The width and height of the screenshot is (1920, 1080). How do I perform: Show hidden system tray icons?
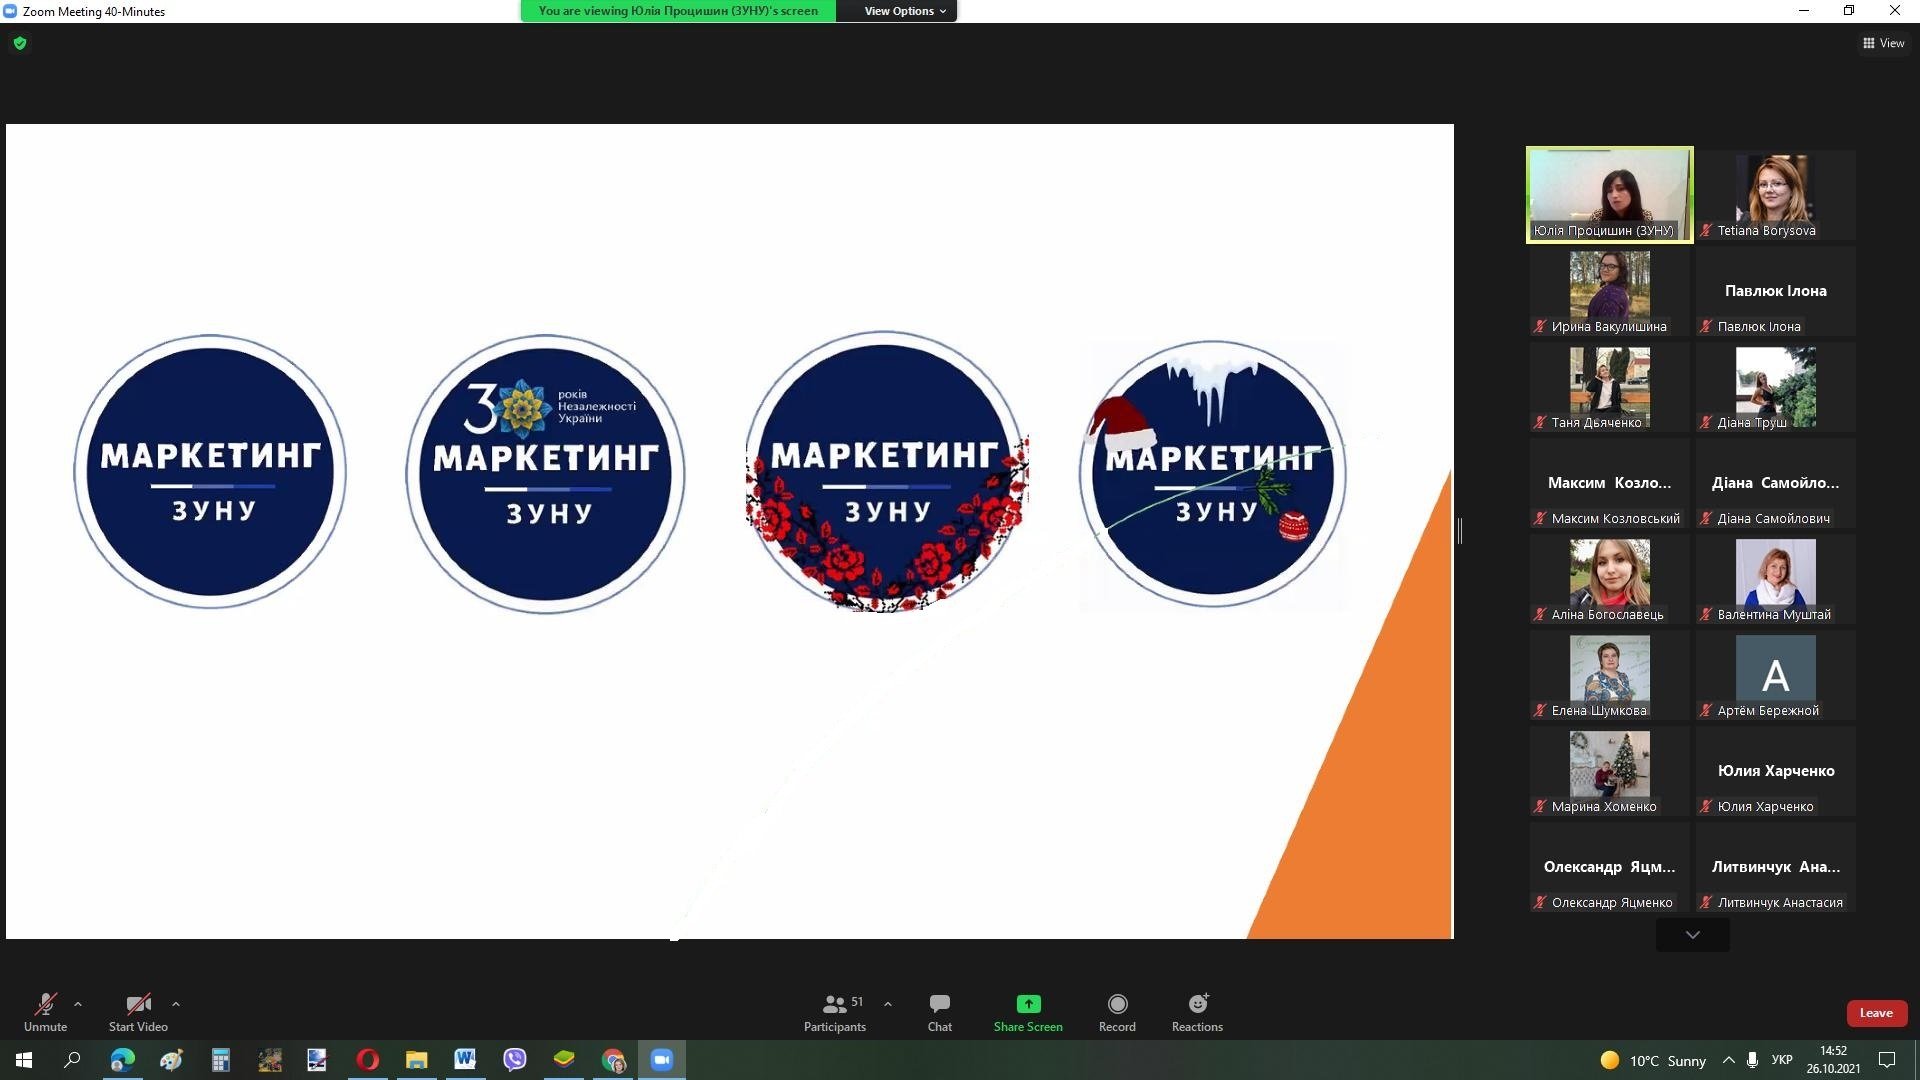pyautogui.click(x=1728, y=1060)
